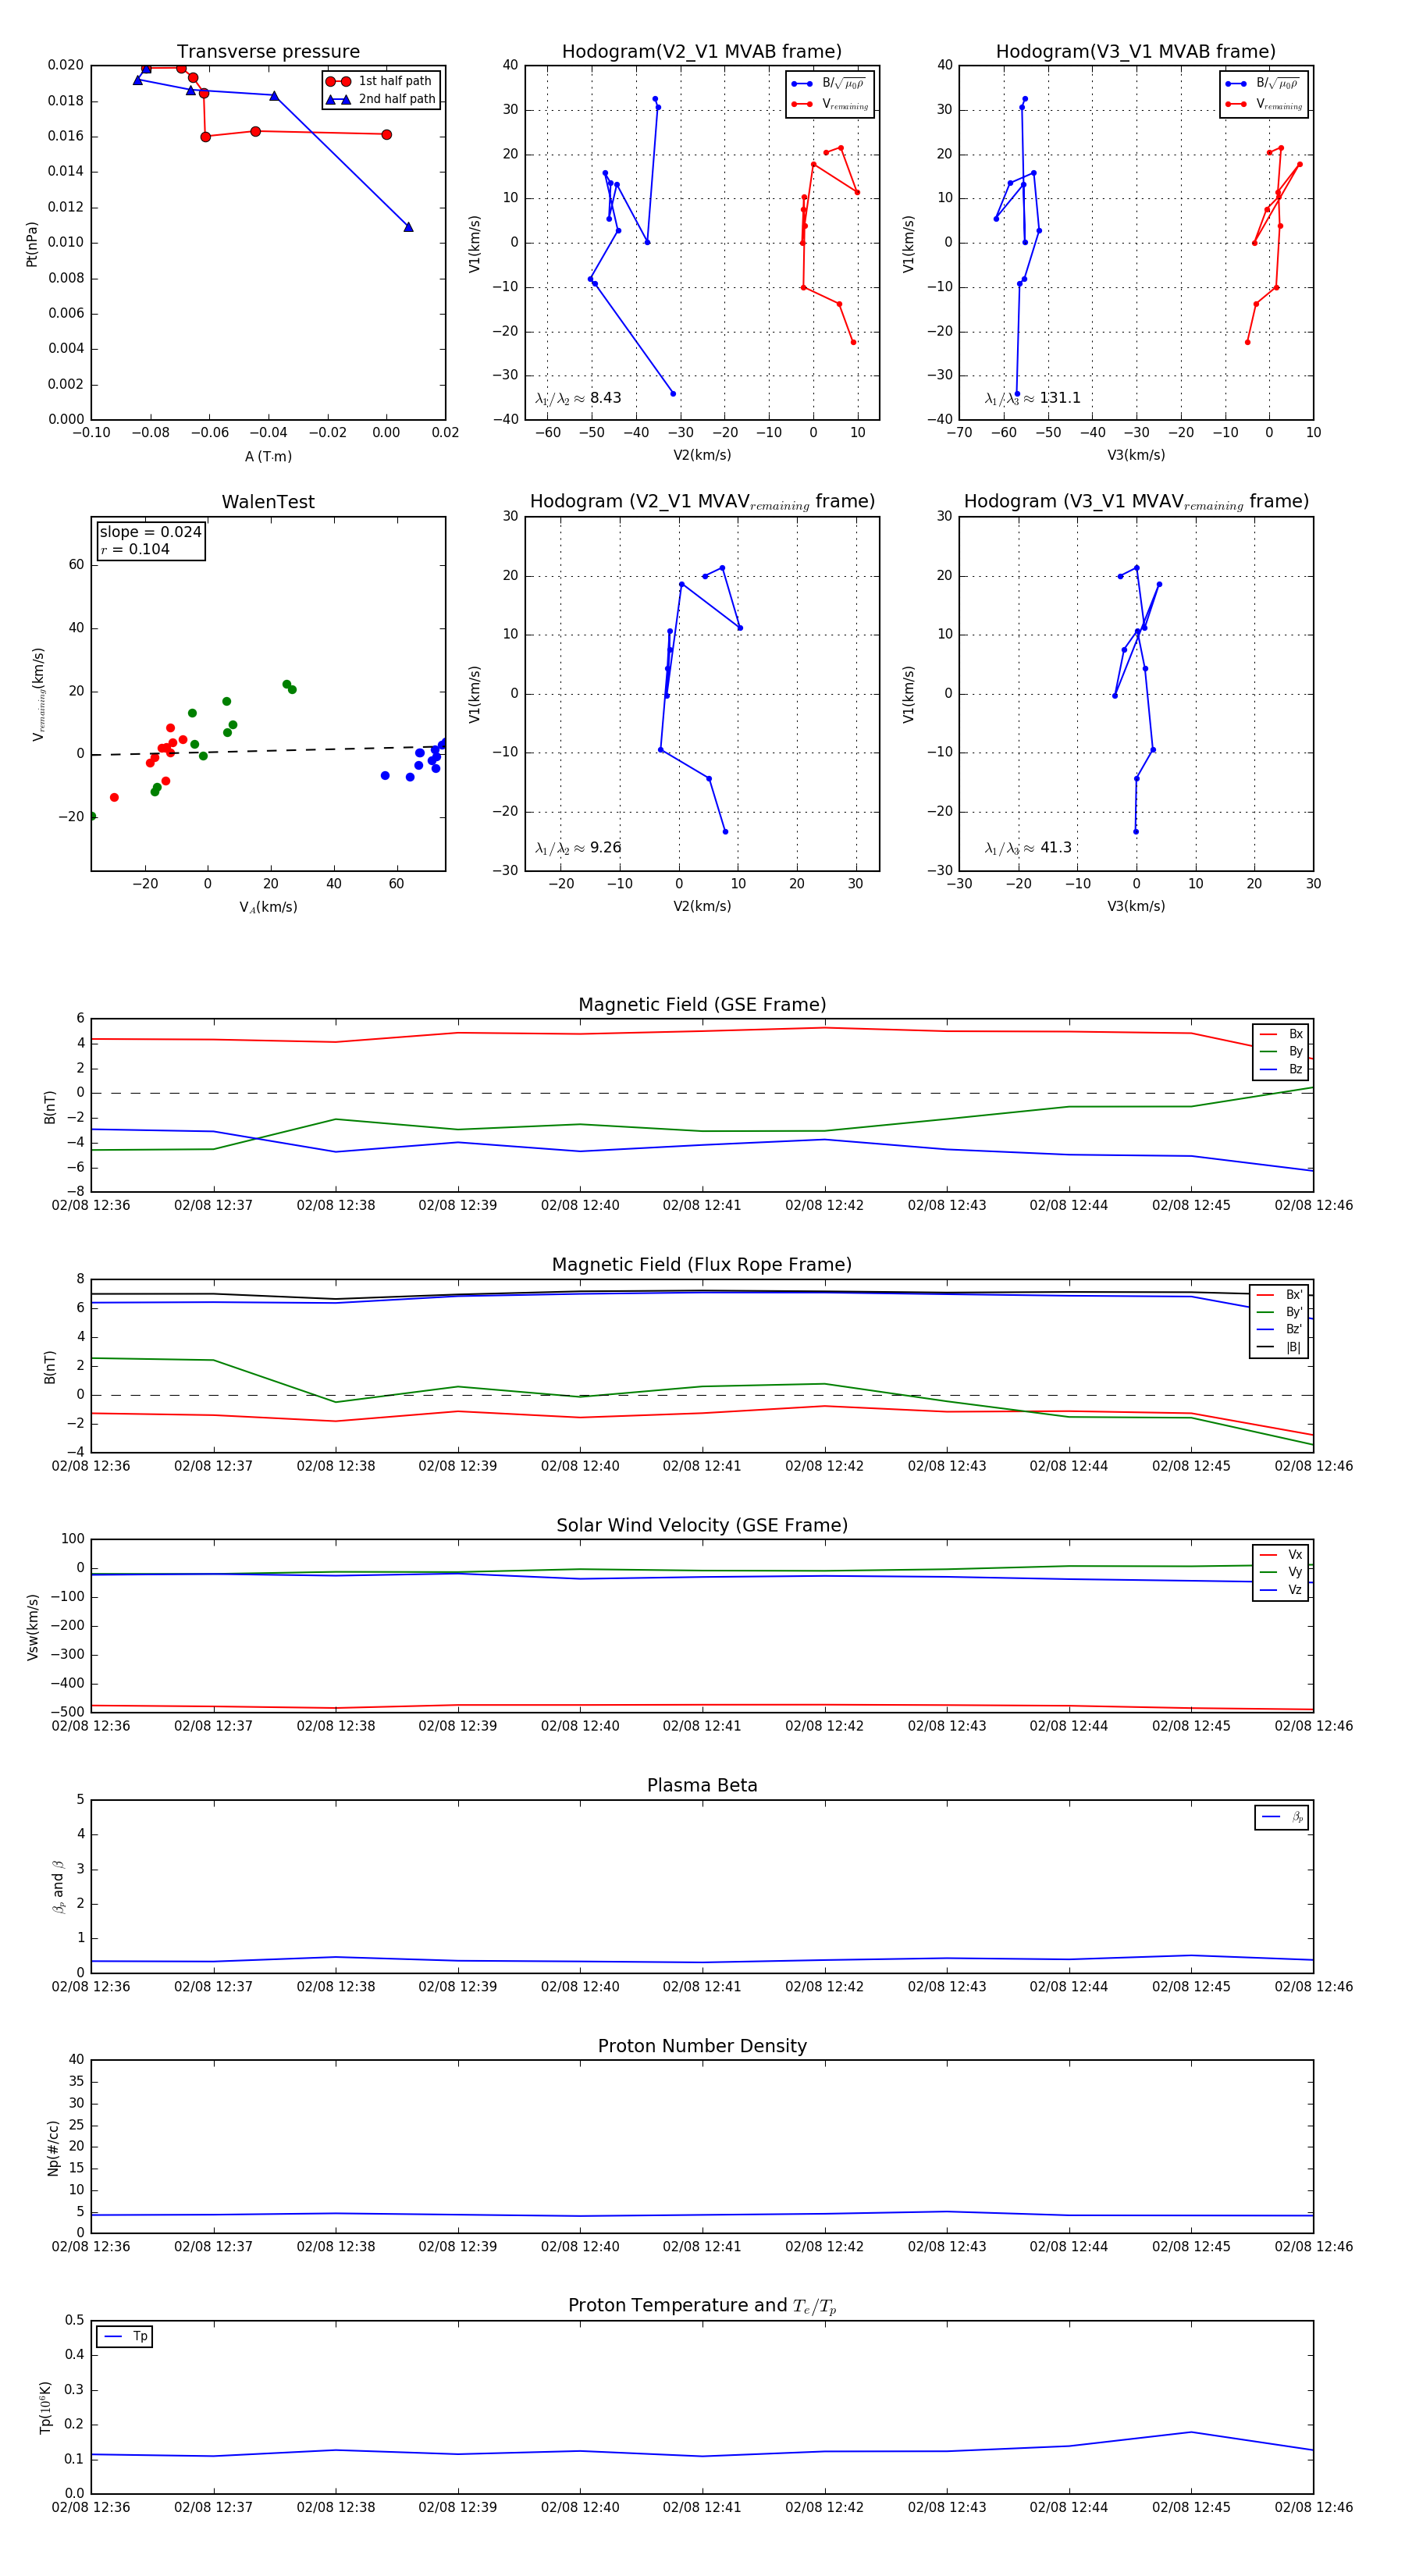Click the 'Transverse pressure' plot title
Viewport: 1405px width, 2576px height.
tap(268, 51)
